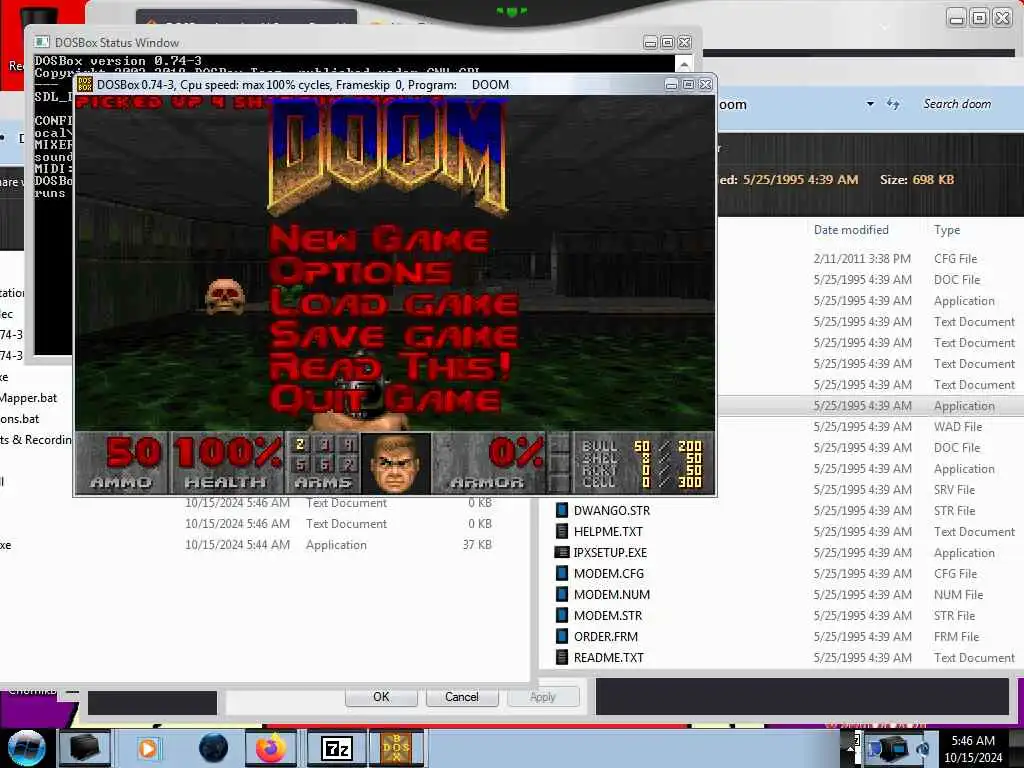Click the MODEM.CFG file icon

click(561, 573)
